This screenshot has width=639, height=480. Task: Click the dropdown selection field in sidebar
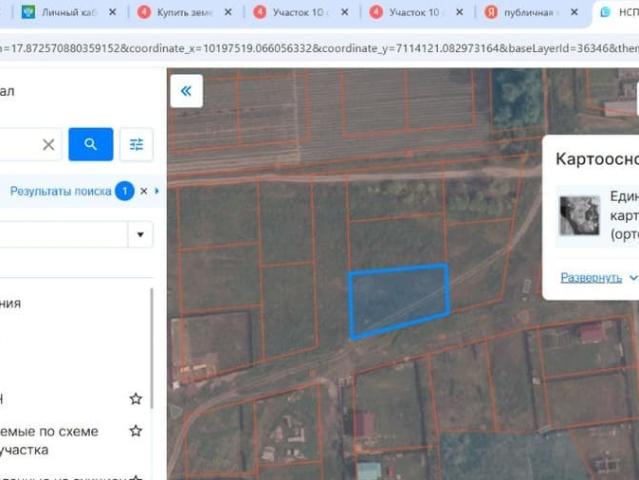(x=63, y=234)
